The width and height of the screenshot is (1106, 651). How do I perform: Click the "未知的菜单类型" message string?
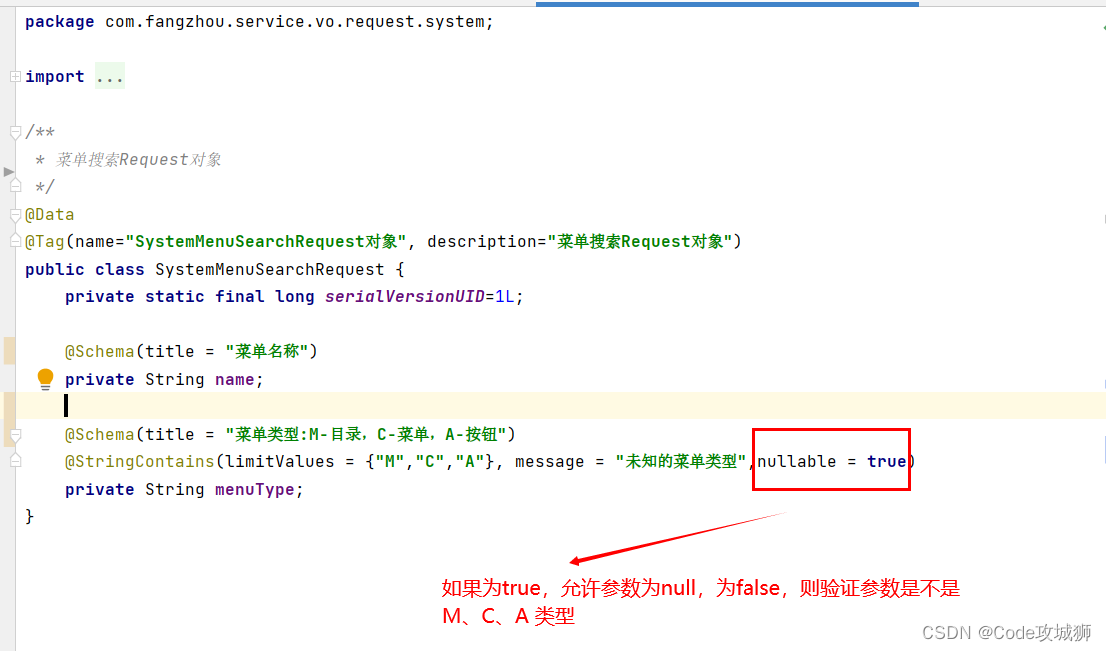tap(681, 461)
